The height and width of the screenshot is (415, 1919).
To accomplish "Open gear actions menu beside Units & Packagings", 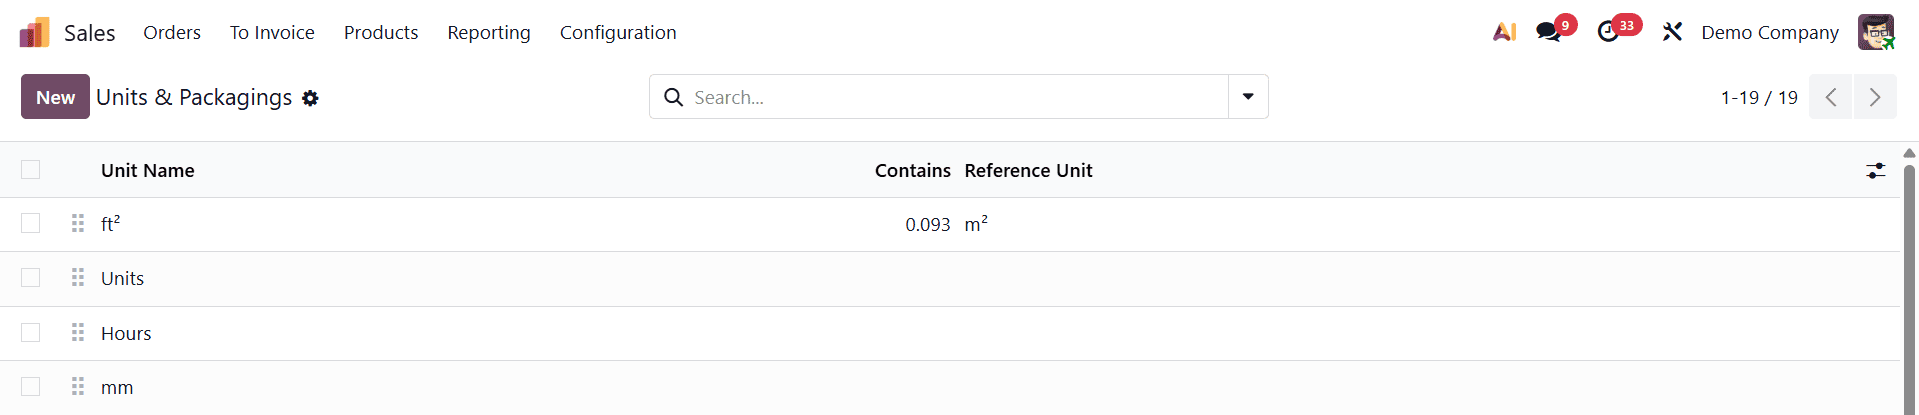I will (x=310, y=98).
